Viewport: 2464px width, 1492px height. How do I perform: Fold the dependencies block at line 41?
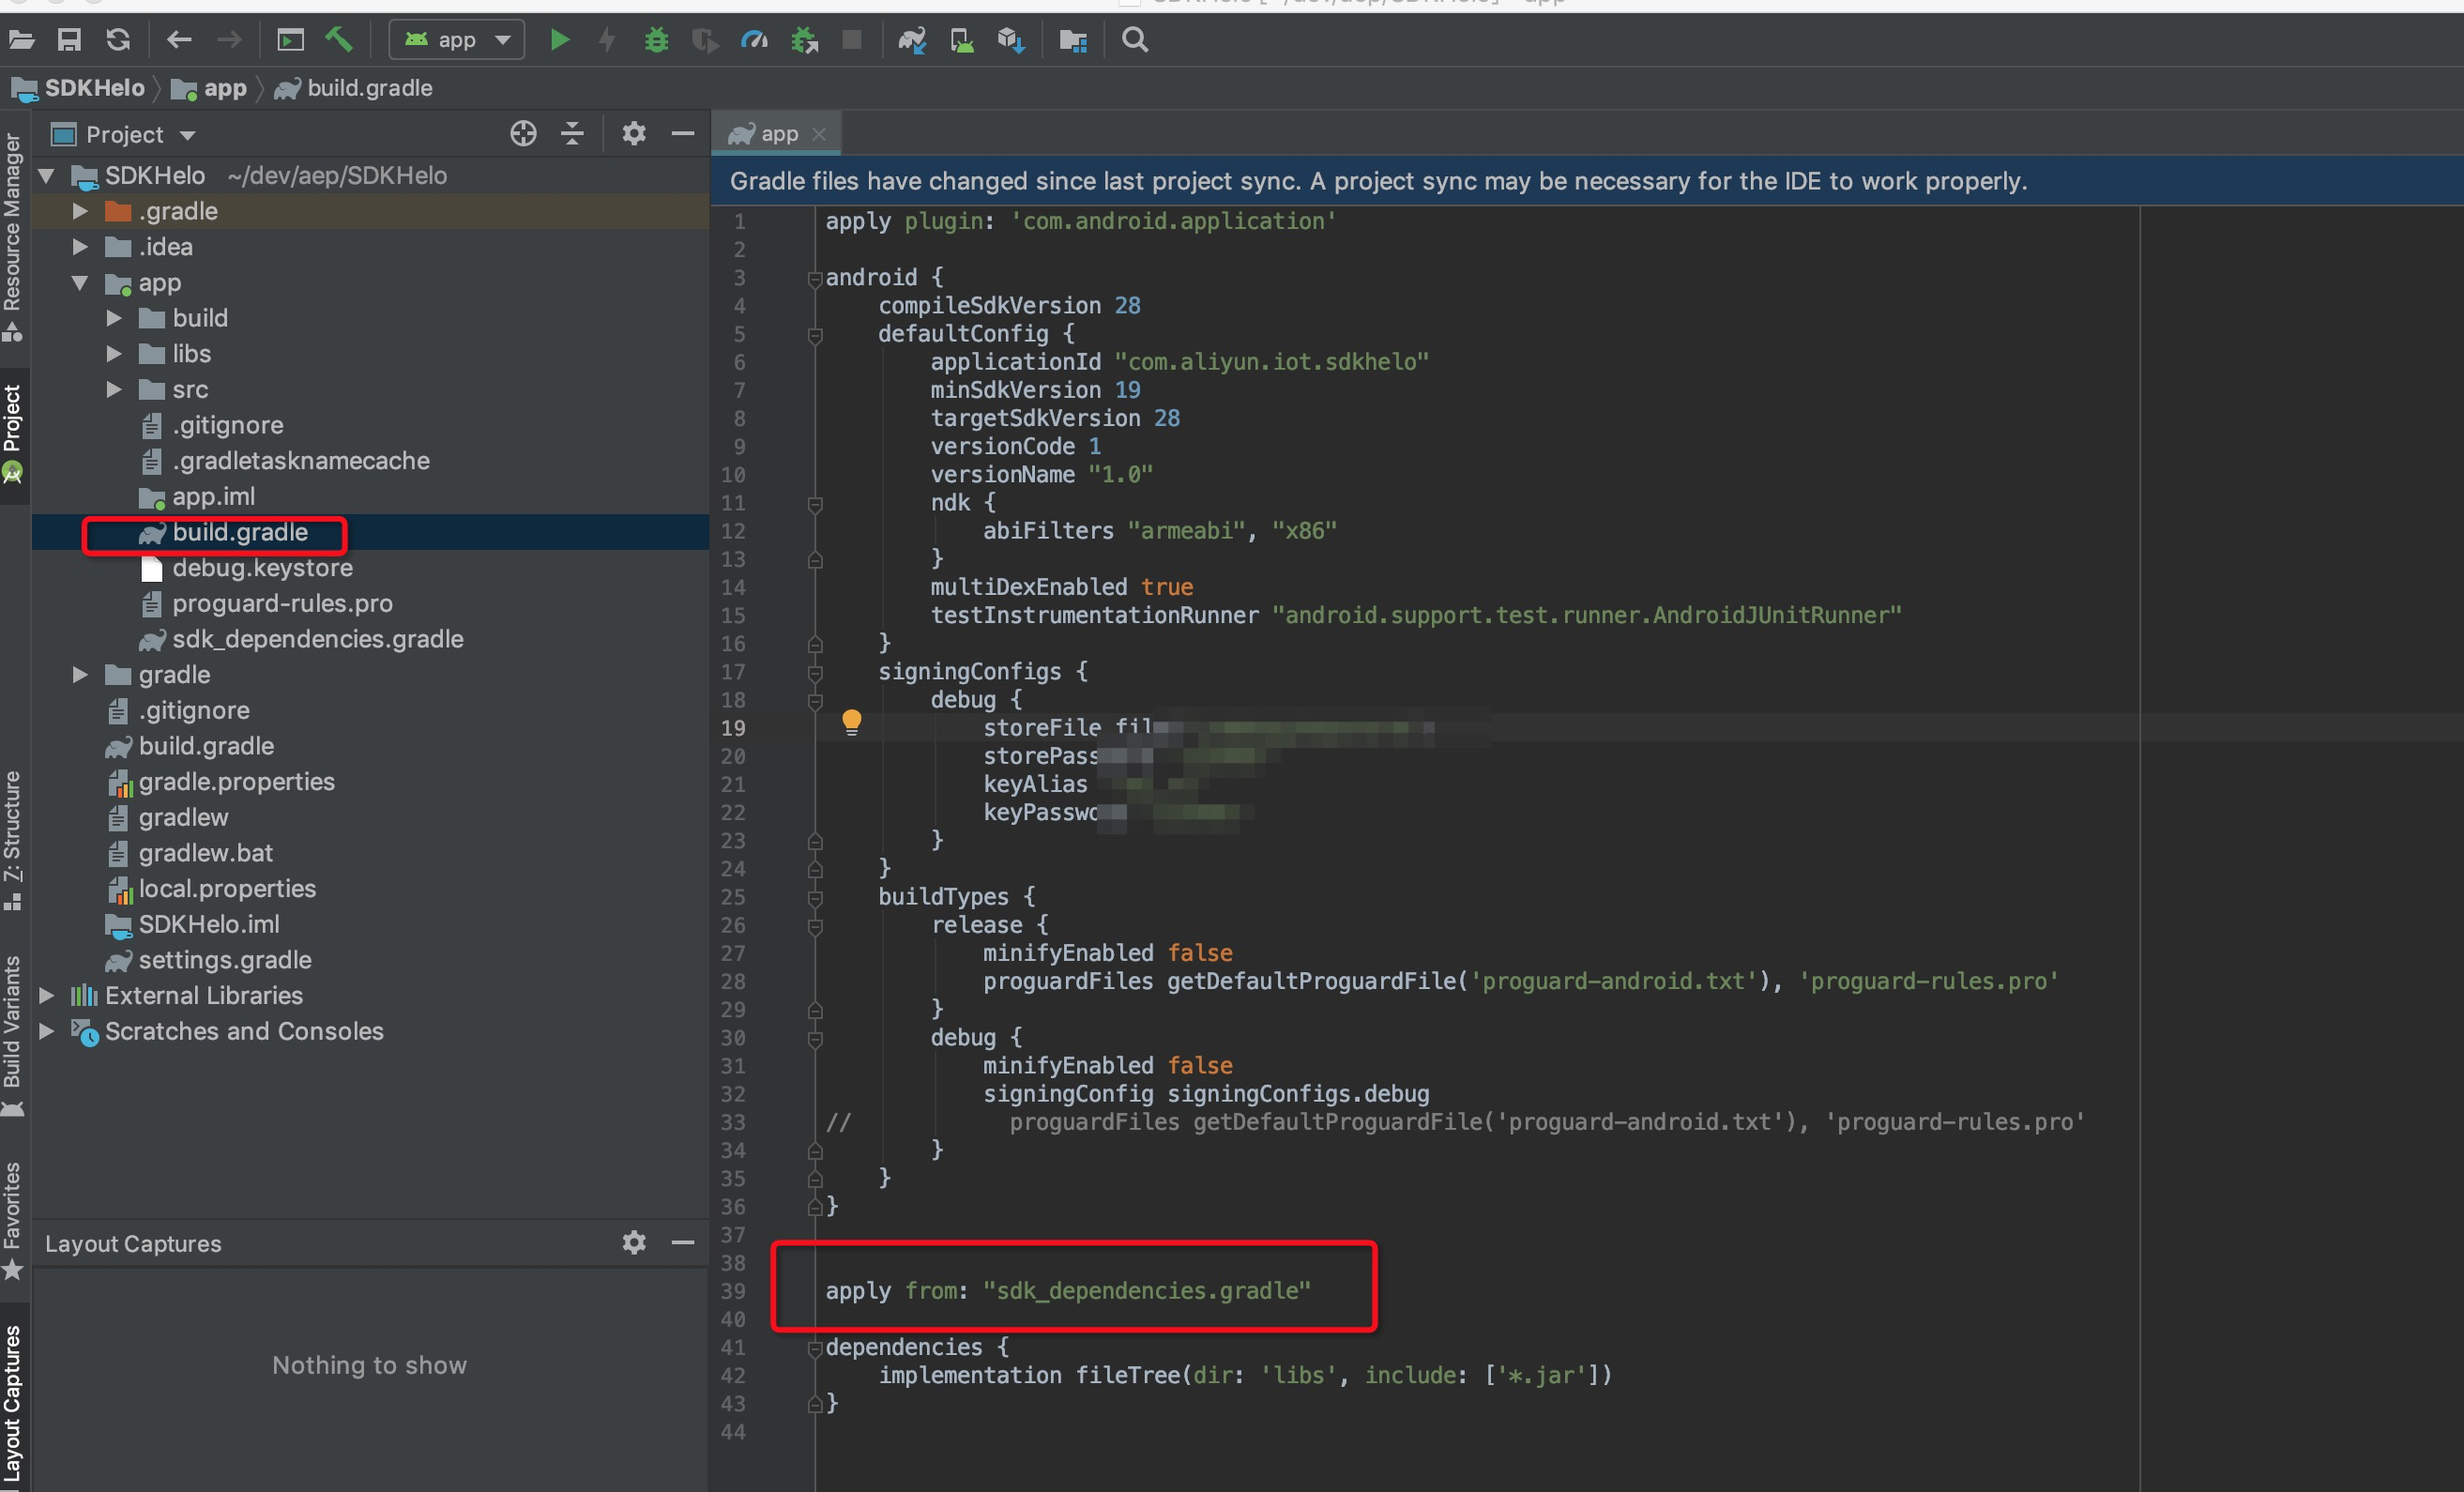coord(815,1348)
